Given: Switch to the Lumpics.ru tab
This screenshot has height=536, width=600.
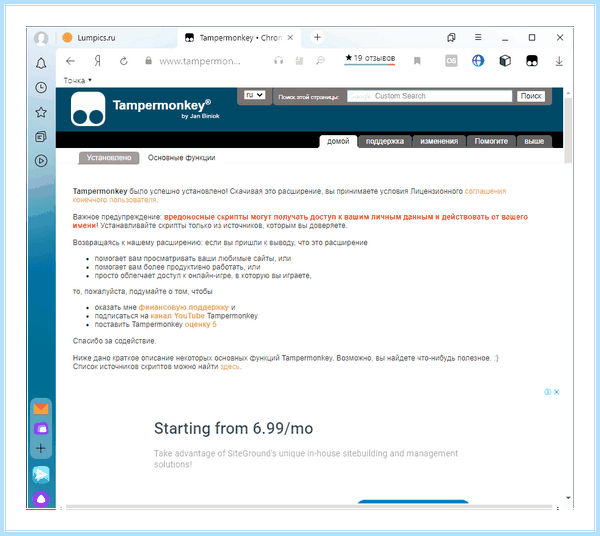Looking at the screenshot, I should tap(117, 38).
